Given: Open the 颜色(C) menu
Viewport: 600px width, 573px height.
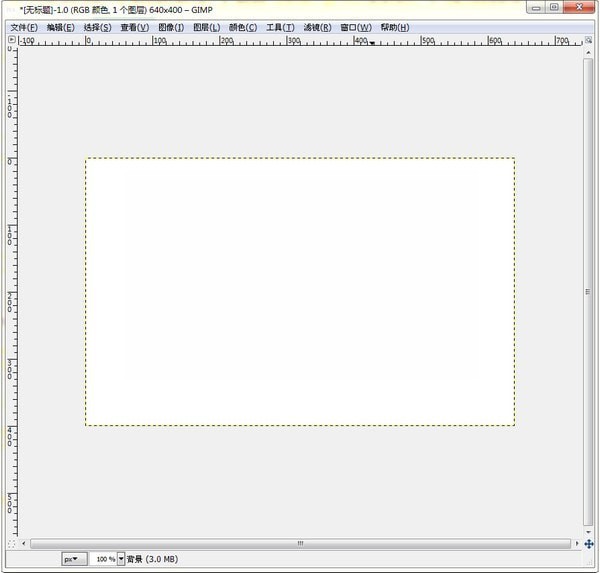Looking at the screenshot, I should point(243,28).
